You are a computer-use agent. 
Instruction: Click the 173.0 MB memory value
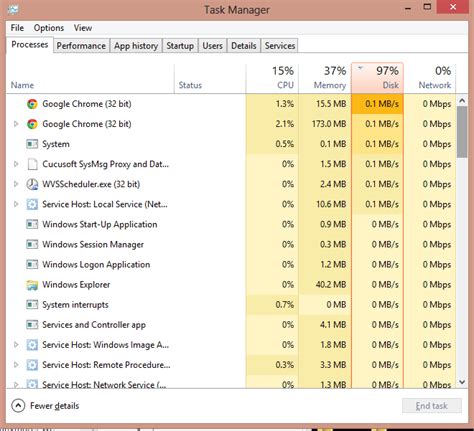pyautogui.click(x=329, y=124)
